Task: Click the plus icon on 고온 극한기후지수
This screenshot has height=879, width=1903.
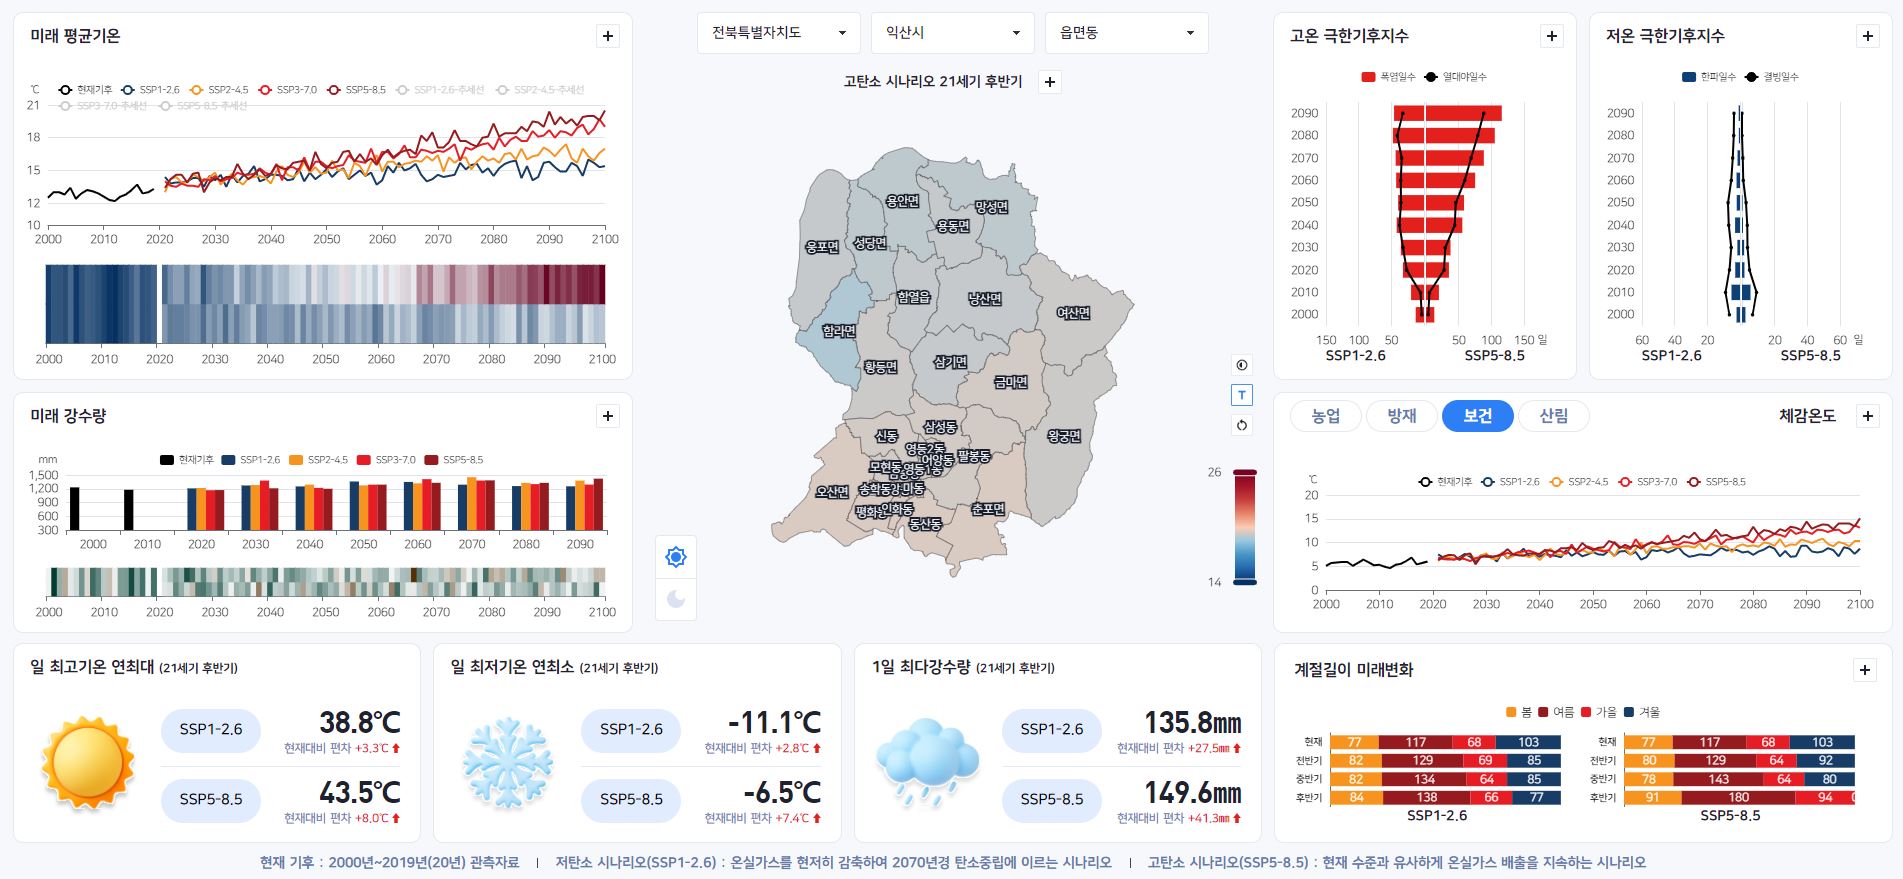Action: (1551, 36)
